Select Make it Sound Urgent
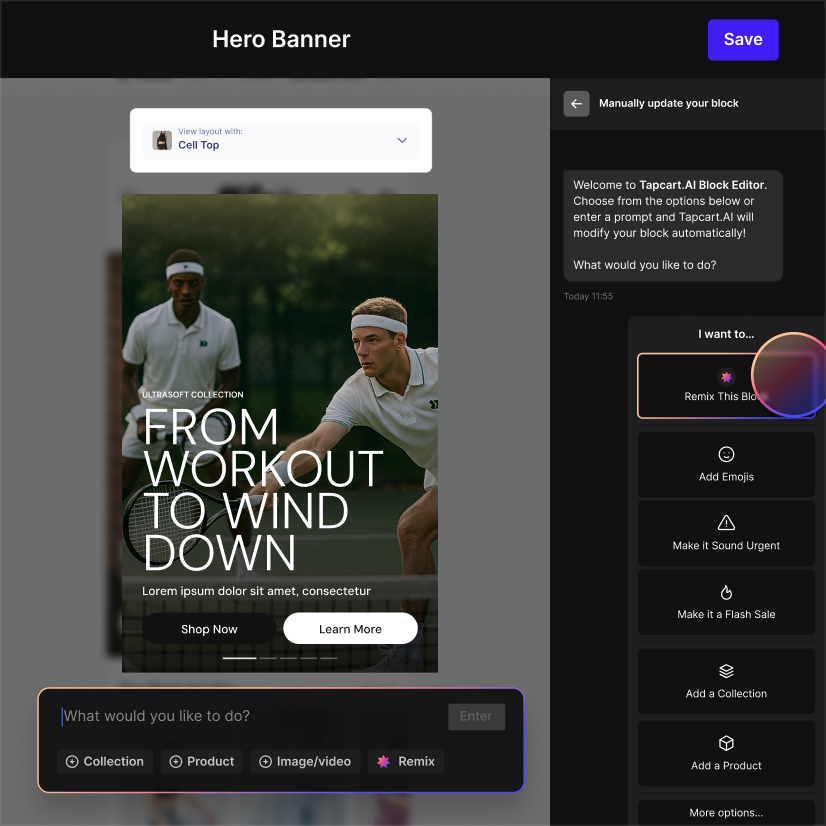The width and height of the screenshot is (826, 826). pyautogui.click(x=726, y=534)
